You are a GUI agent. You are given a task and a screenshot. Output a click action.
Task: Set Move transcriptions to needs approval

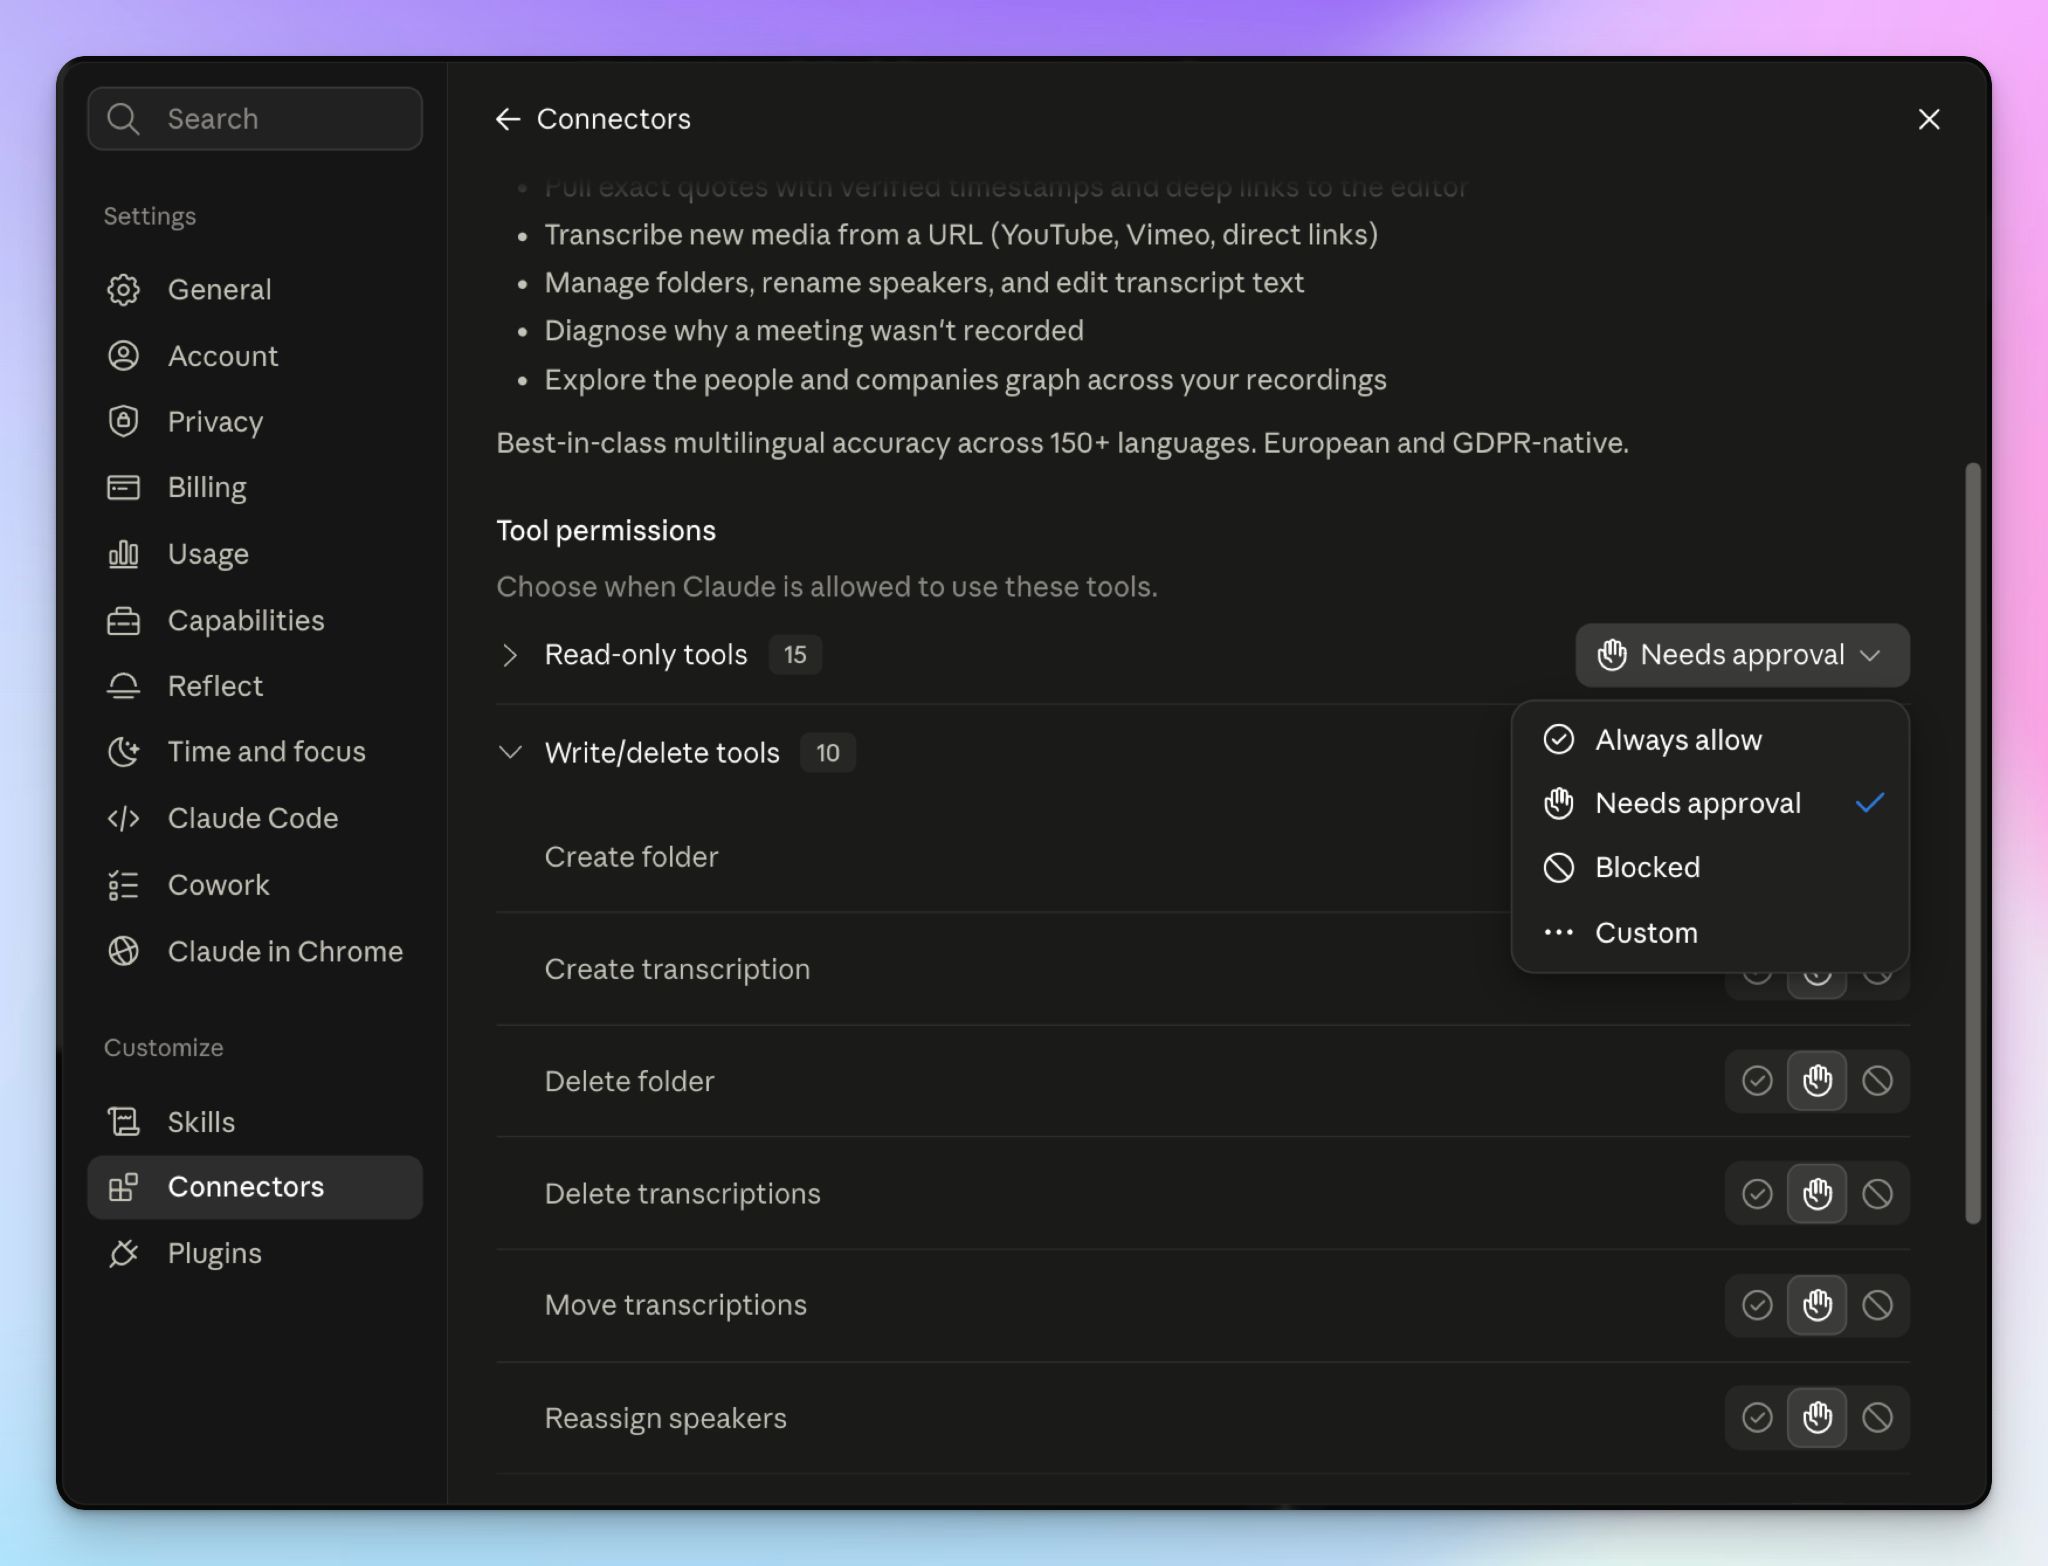[1817, 1305]
